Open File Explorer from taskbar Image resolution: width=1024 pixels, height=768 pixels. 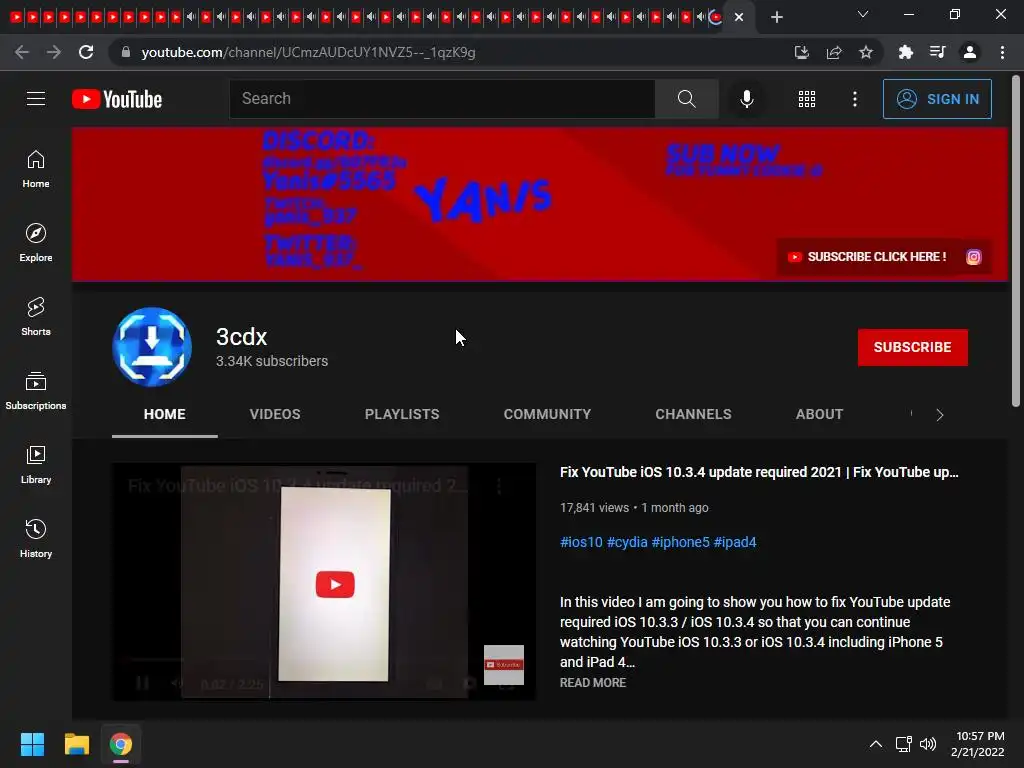[76, 744]
